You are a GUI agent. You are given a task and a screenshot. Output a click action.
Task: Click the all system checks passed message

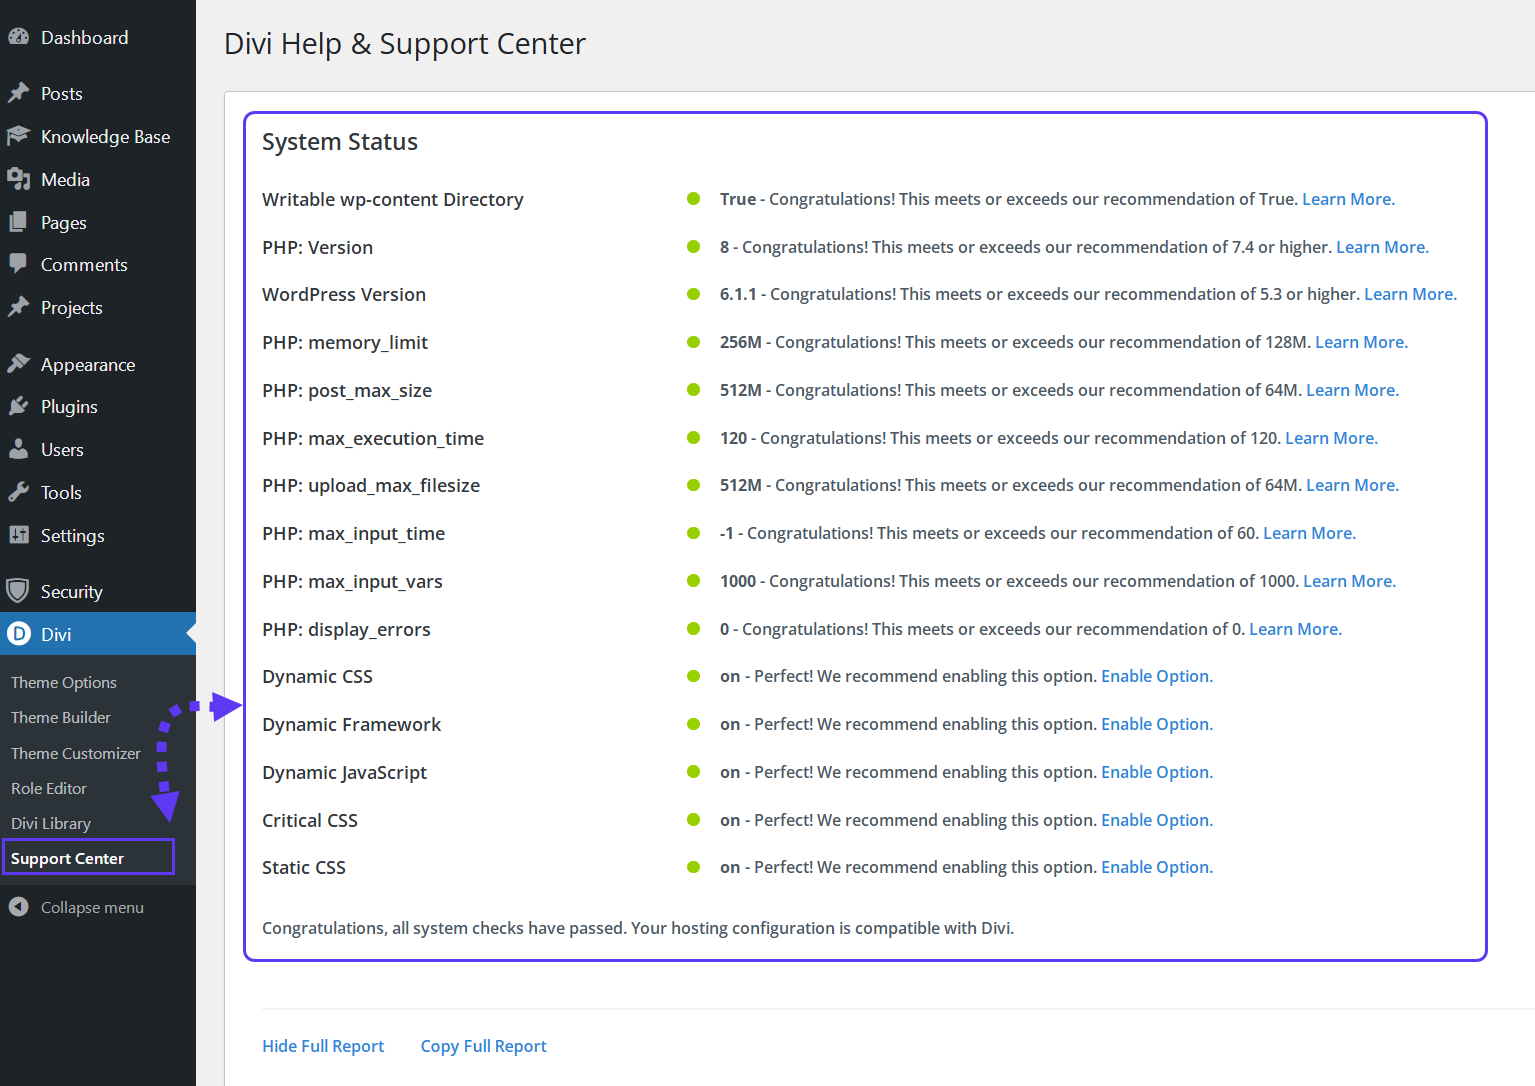coord(638,928)
